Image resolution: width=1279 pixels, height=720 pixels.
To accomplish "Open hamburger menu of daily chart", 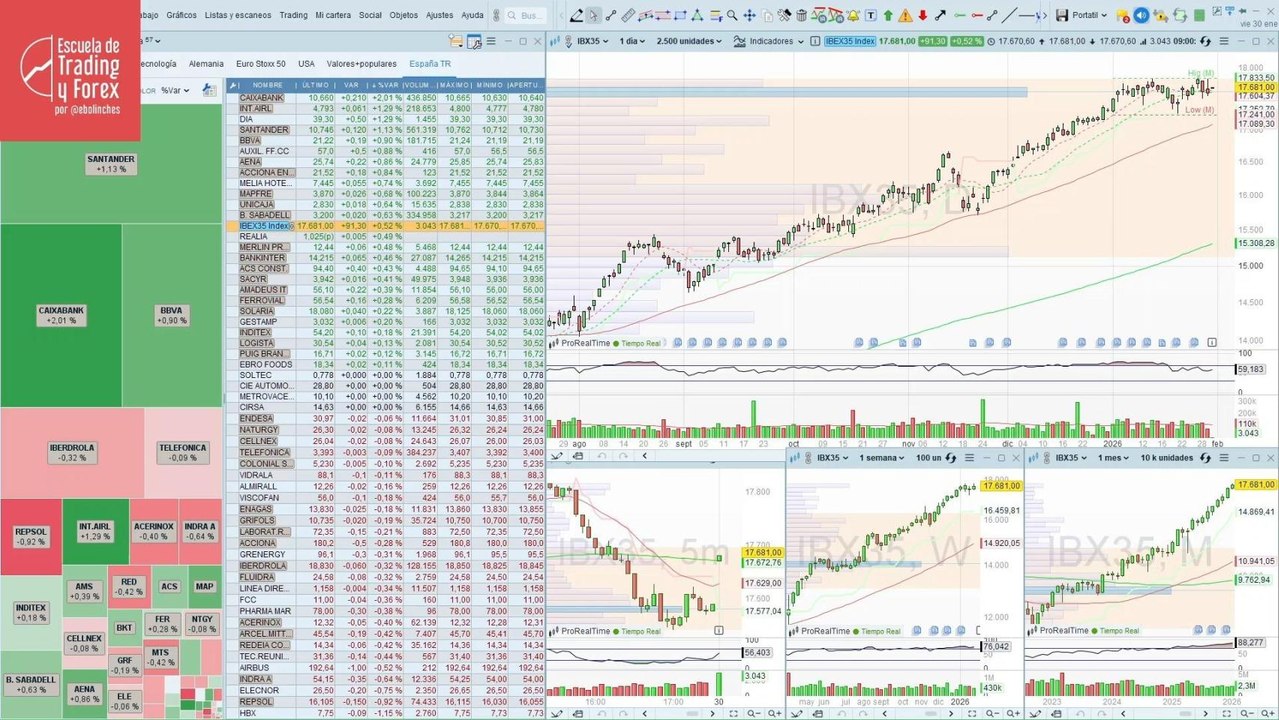I will (1224, 41).
